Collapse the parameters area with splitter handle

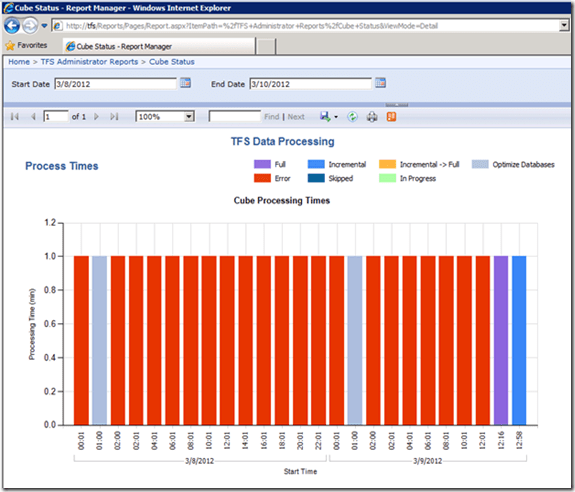tap(396, 105)
